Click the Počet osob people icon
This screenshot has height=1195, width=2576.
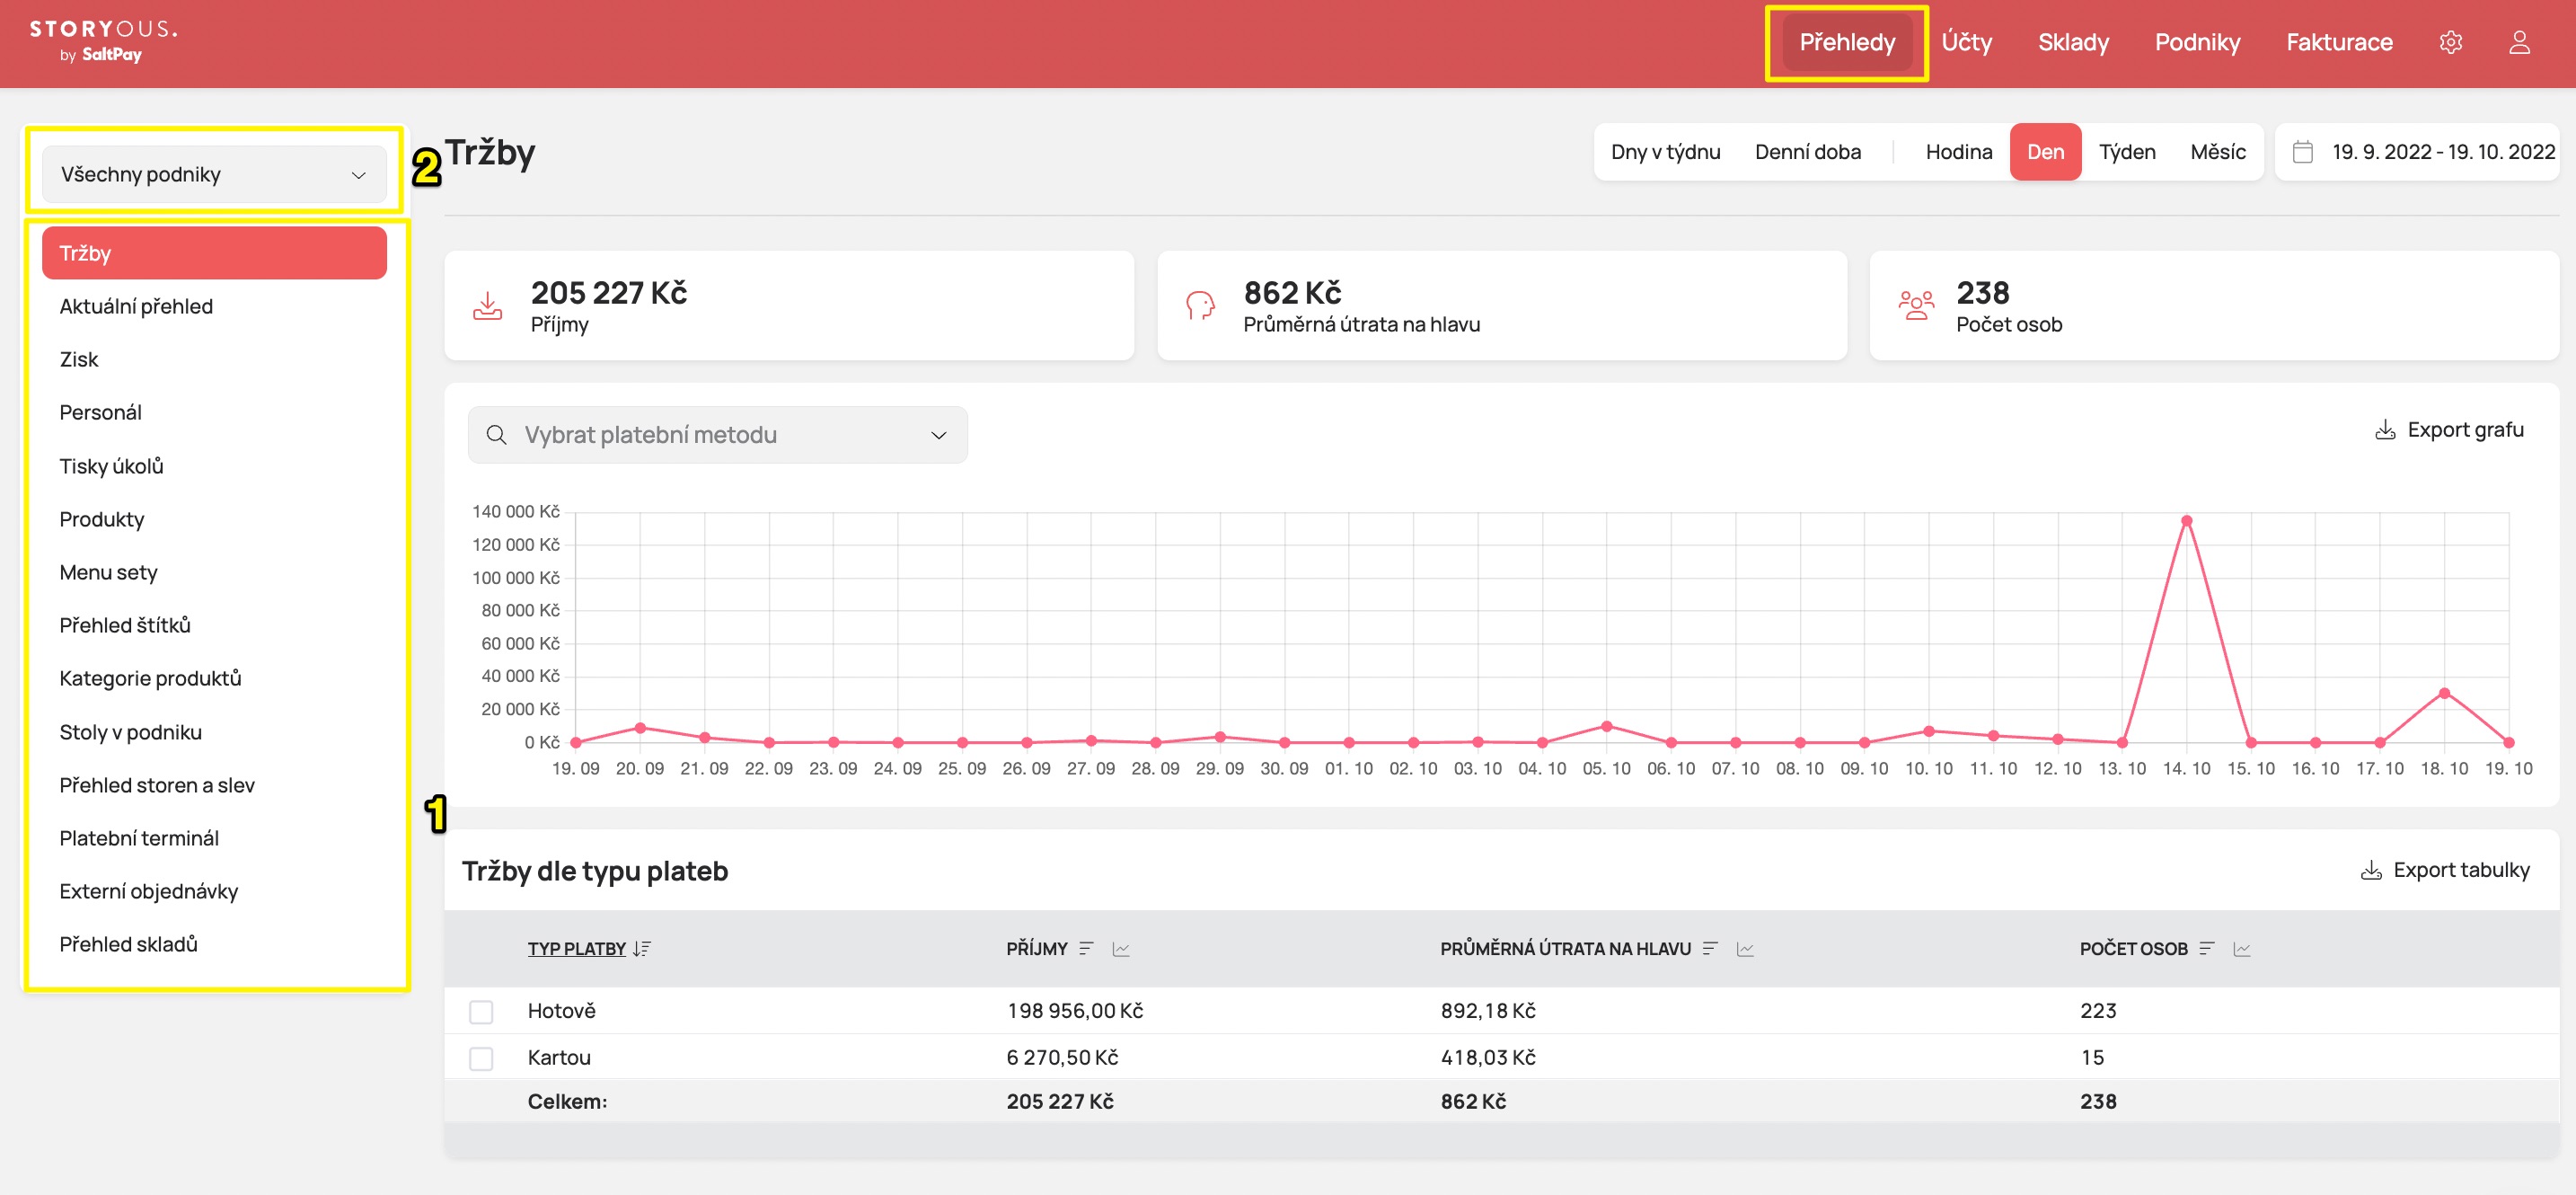(x=1915, y=305)
